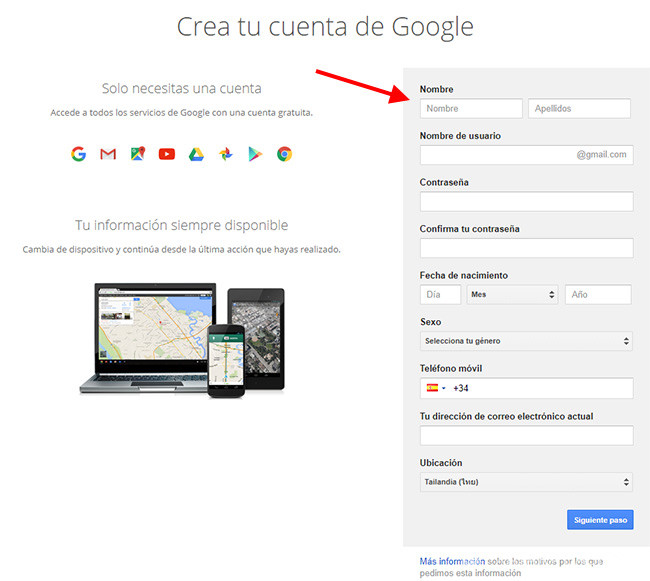
Task: Click the Chrome browser icon
Action: [x=284, y=154]
